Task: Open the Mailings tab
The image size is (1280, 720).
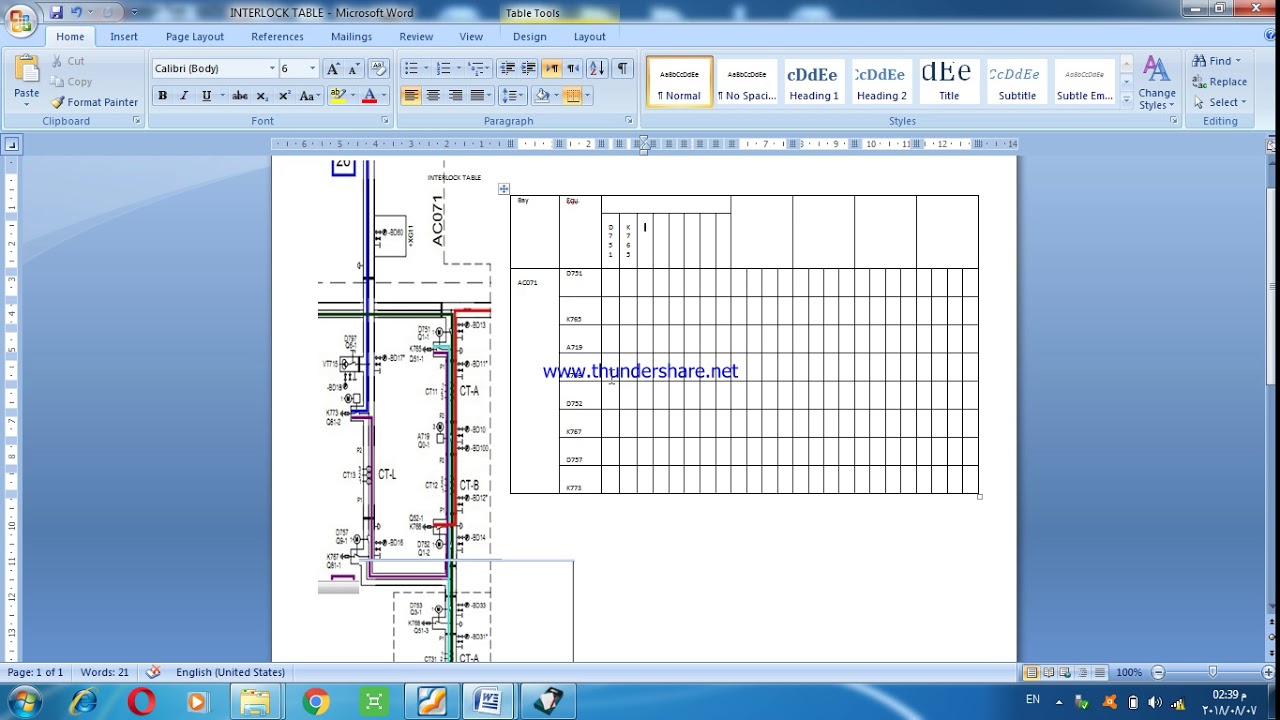Action: (x=351, y=37)
